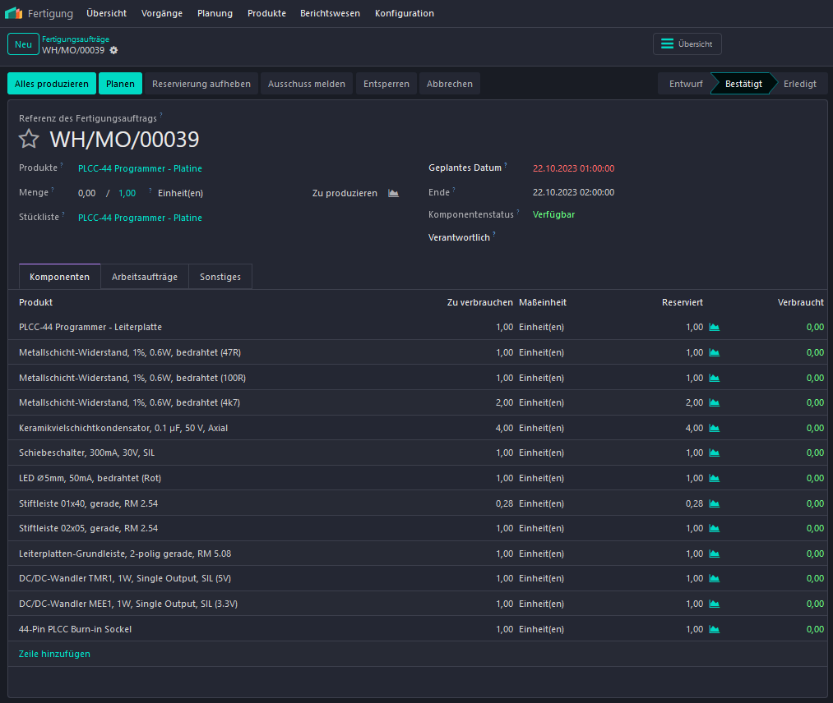Click the 4,00 Zu verbrauchen value for Keramikvielschichtkondensator

tap(504, 428)
